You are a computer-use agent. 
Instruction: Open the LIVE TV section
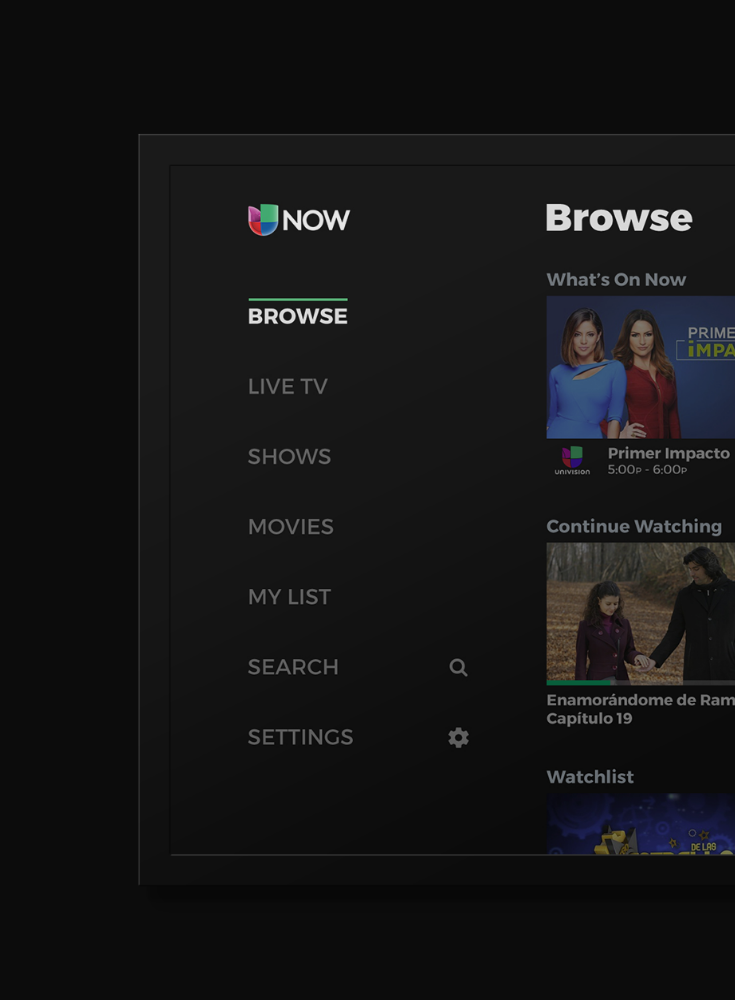(x=287, y=387)
